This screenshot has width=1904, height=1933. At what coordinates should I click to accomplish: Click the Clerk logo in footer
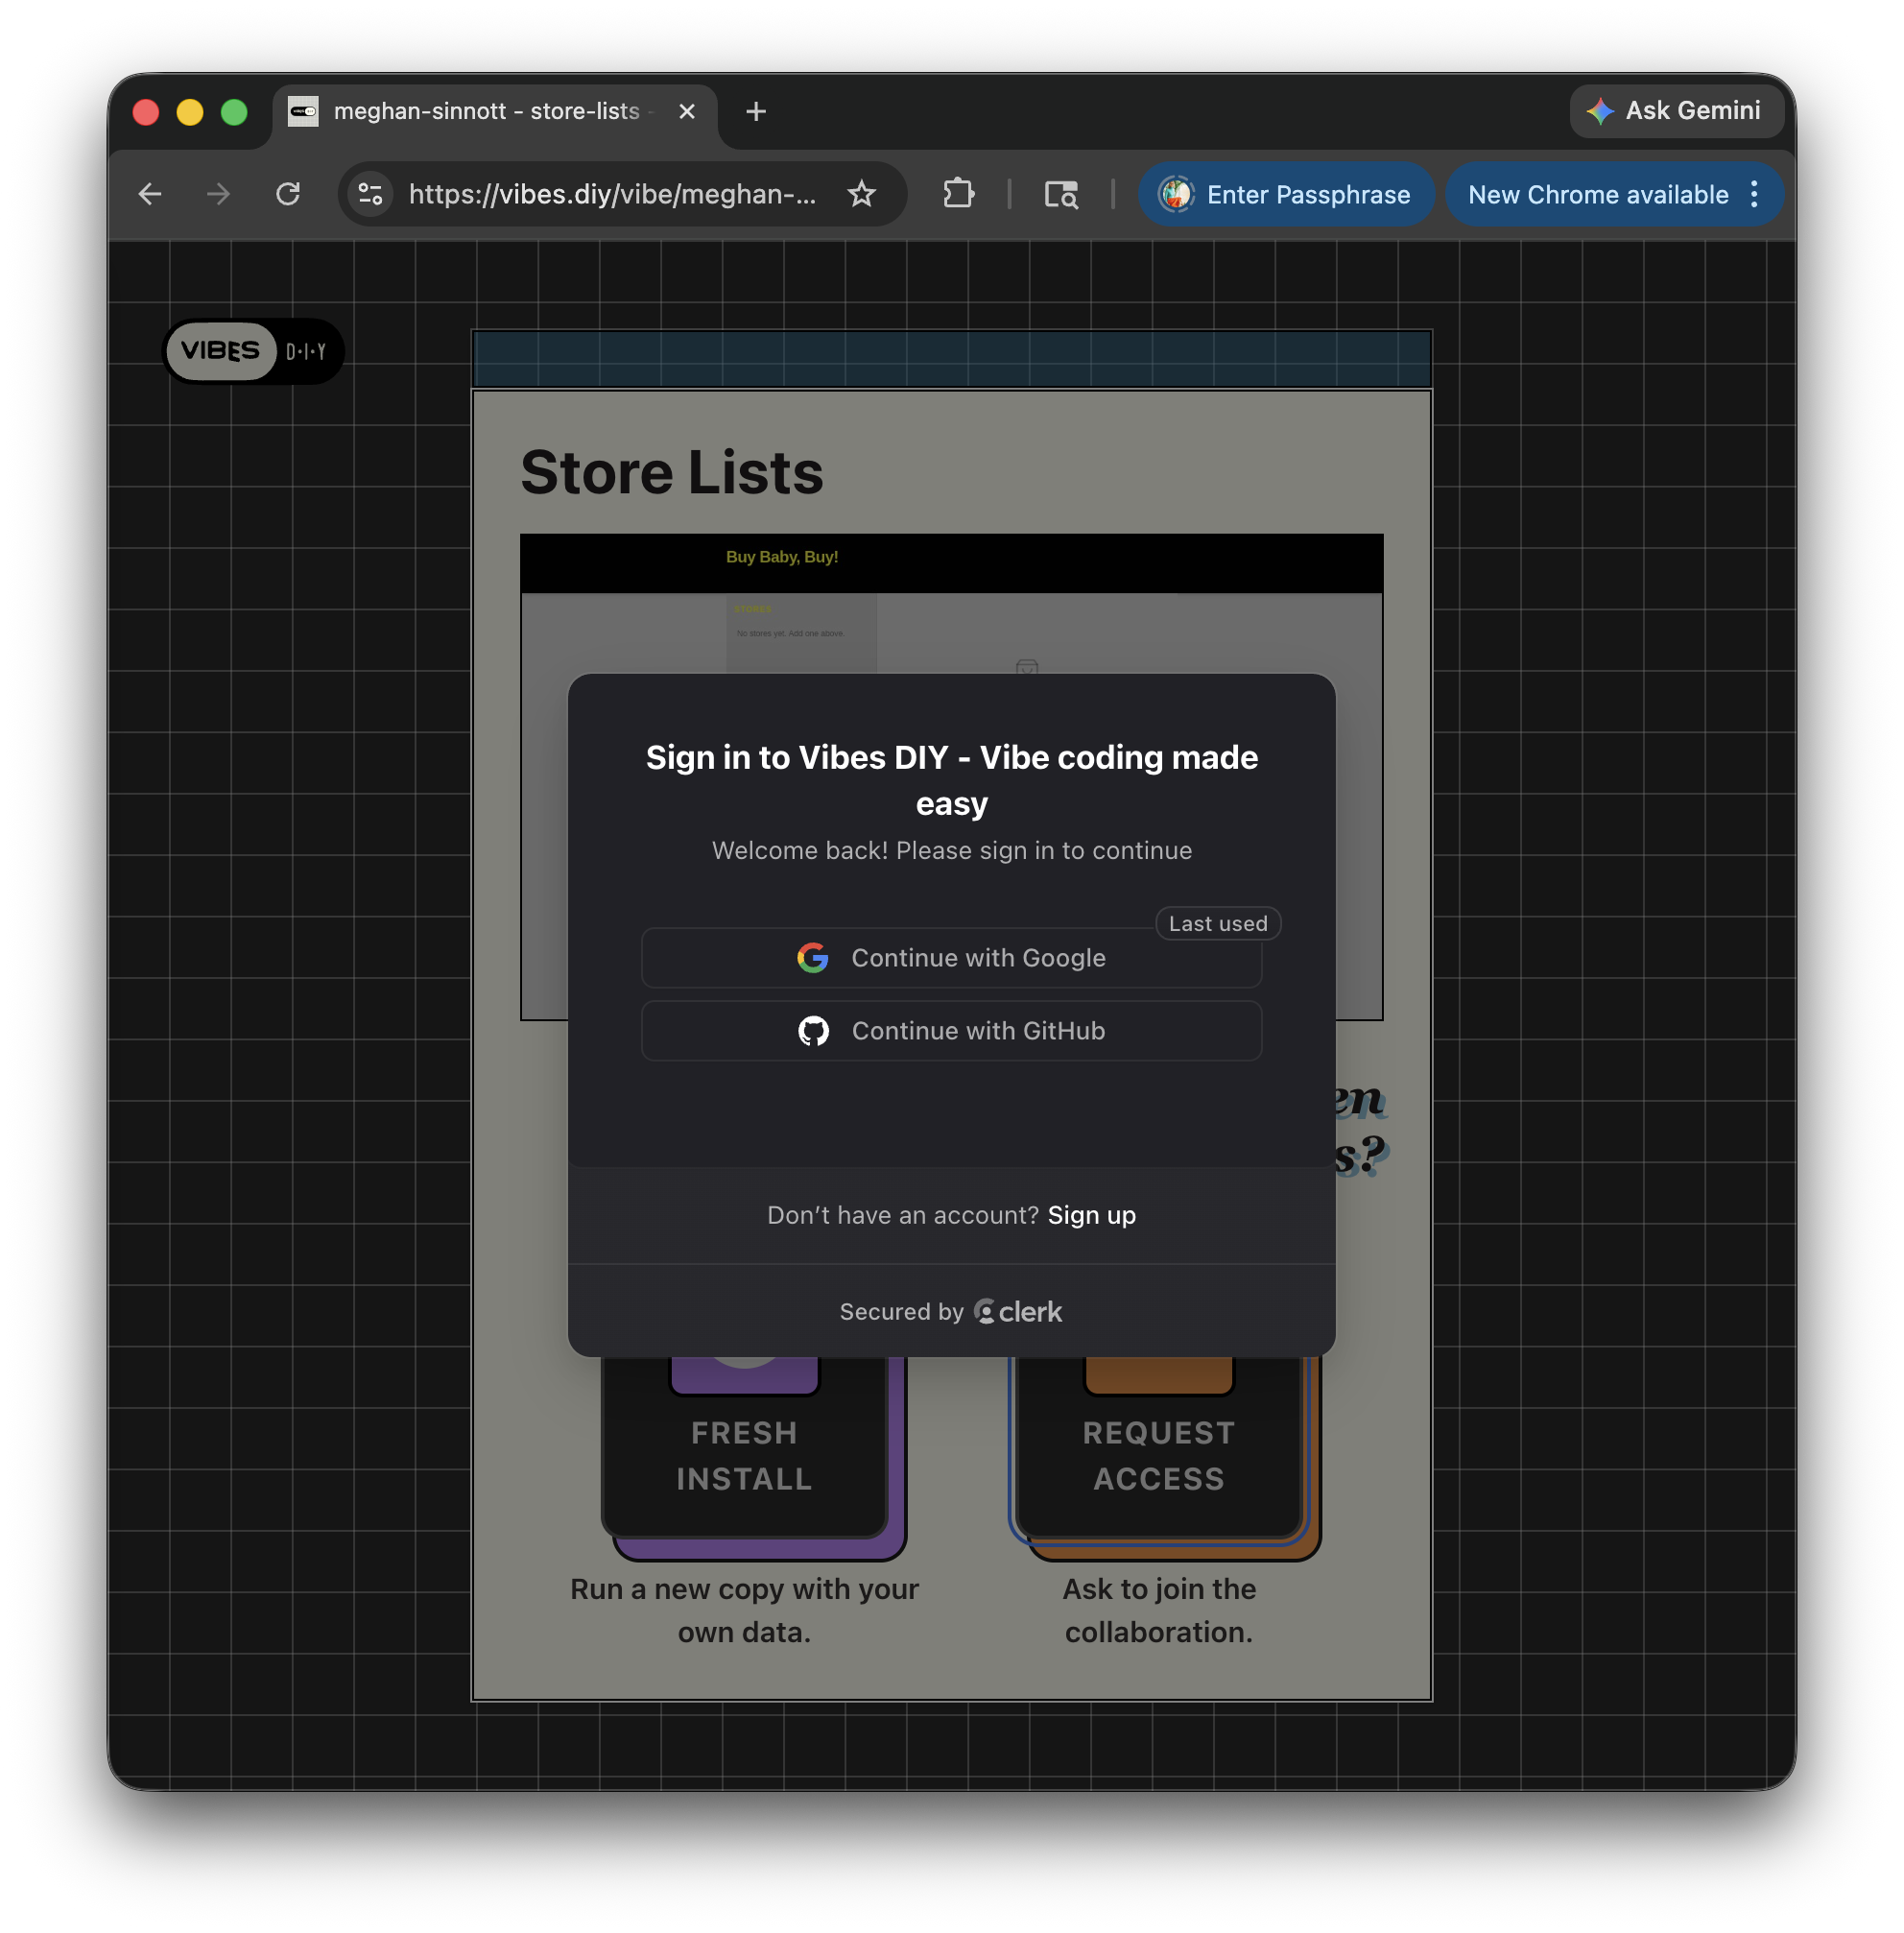pyautogui.click(x=1017, y=1311)
